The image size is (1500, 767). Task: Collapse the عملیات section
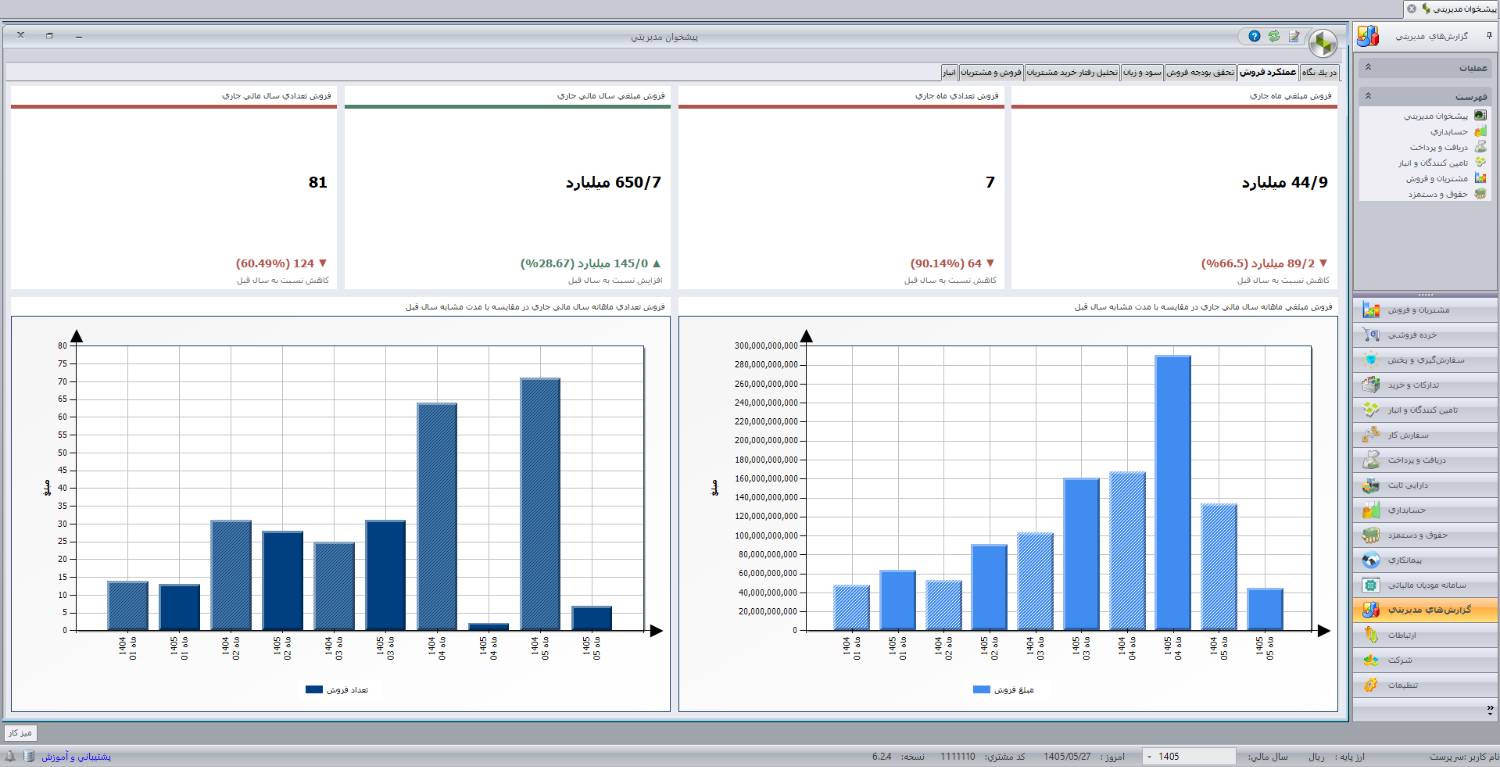tap(1368, 68)
